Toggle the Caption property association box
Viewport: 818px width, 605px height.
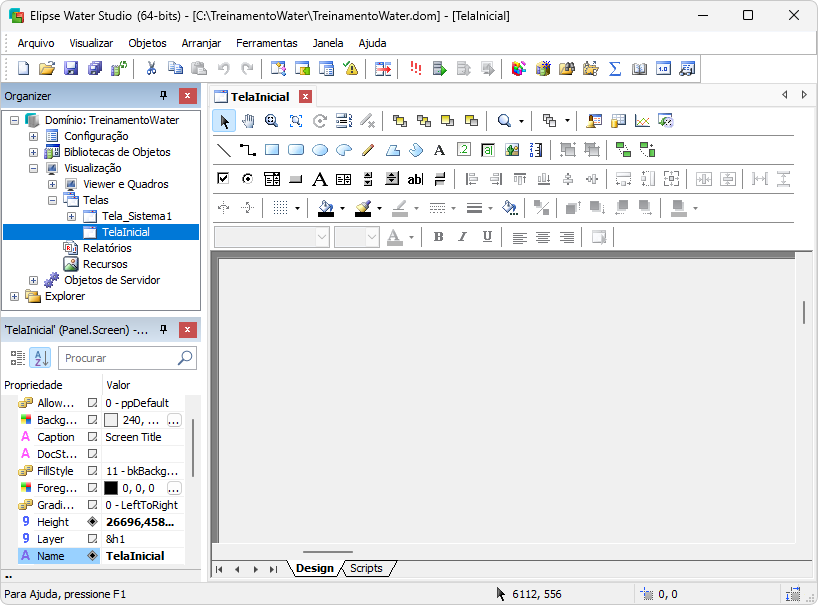point(92,437)
